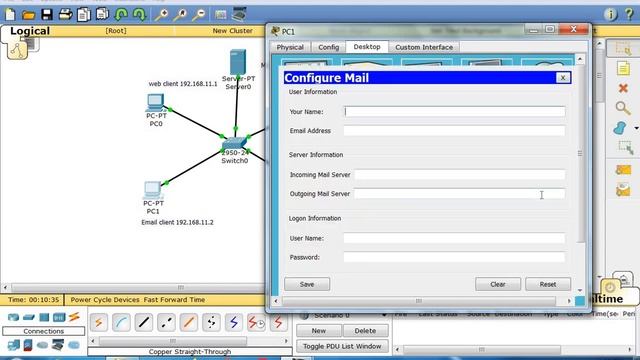Pick the Inspect magnifier tool

[623, 108]
